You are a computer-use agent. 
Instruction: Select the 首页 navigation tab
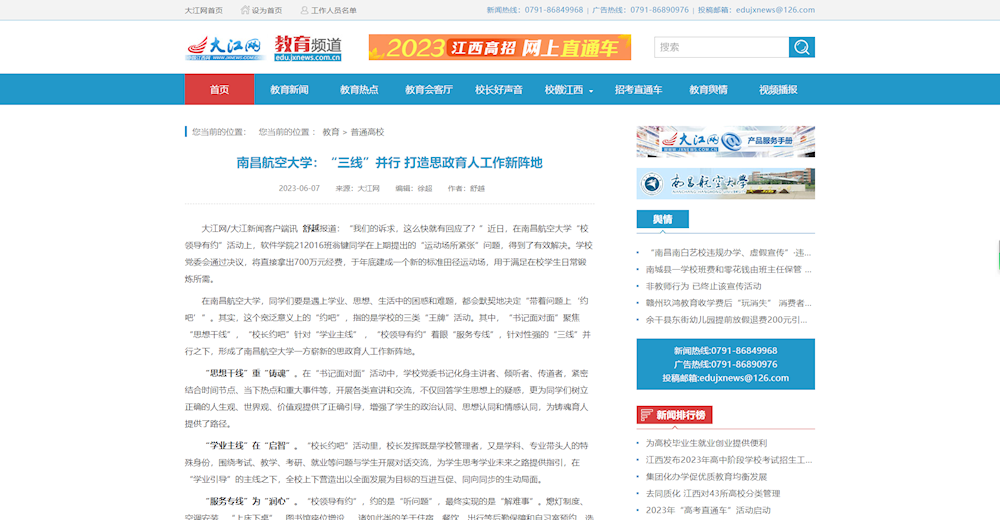[x=219, y=90]
